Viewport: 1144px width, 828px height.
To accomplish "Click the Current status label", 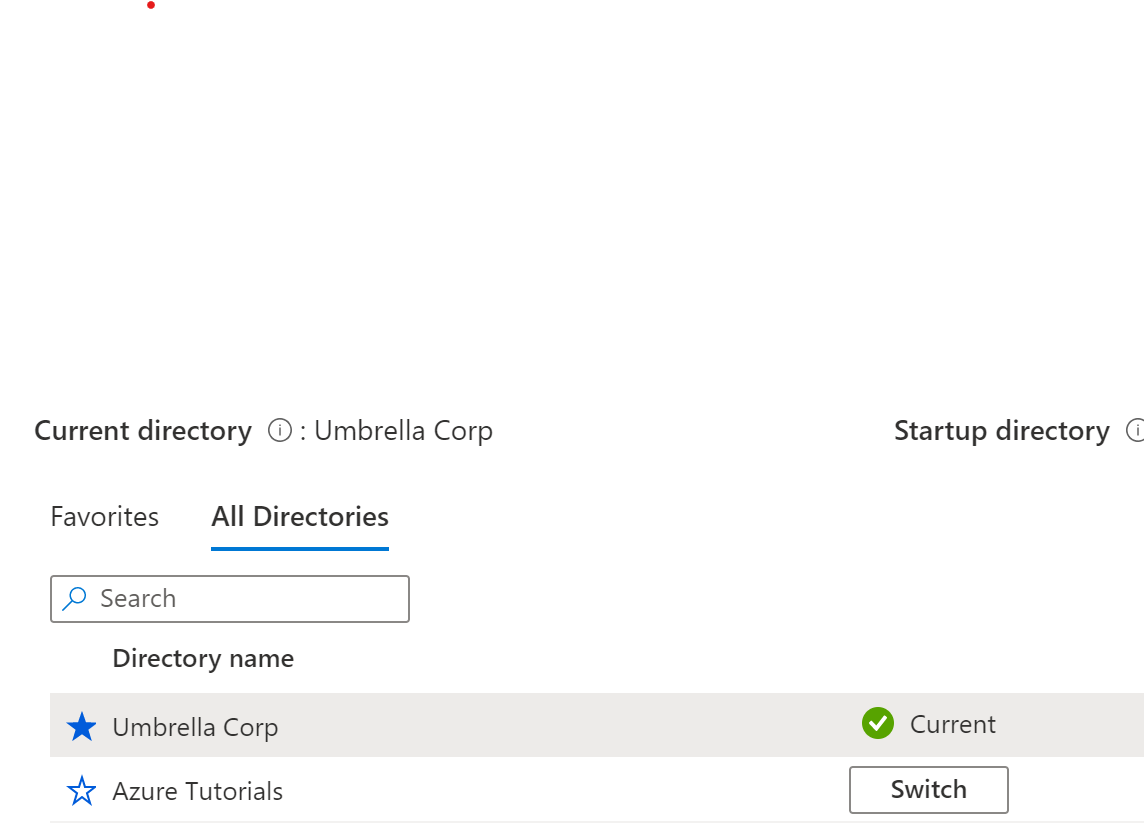I will click(952, 724).
